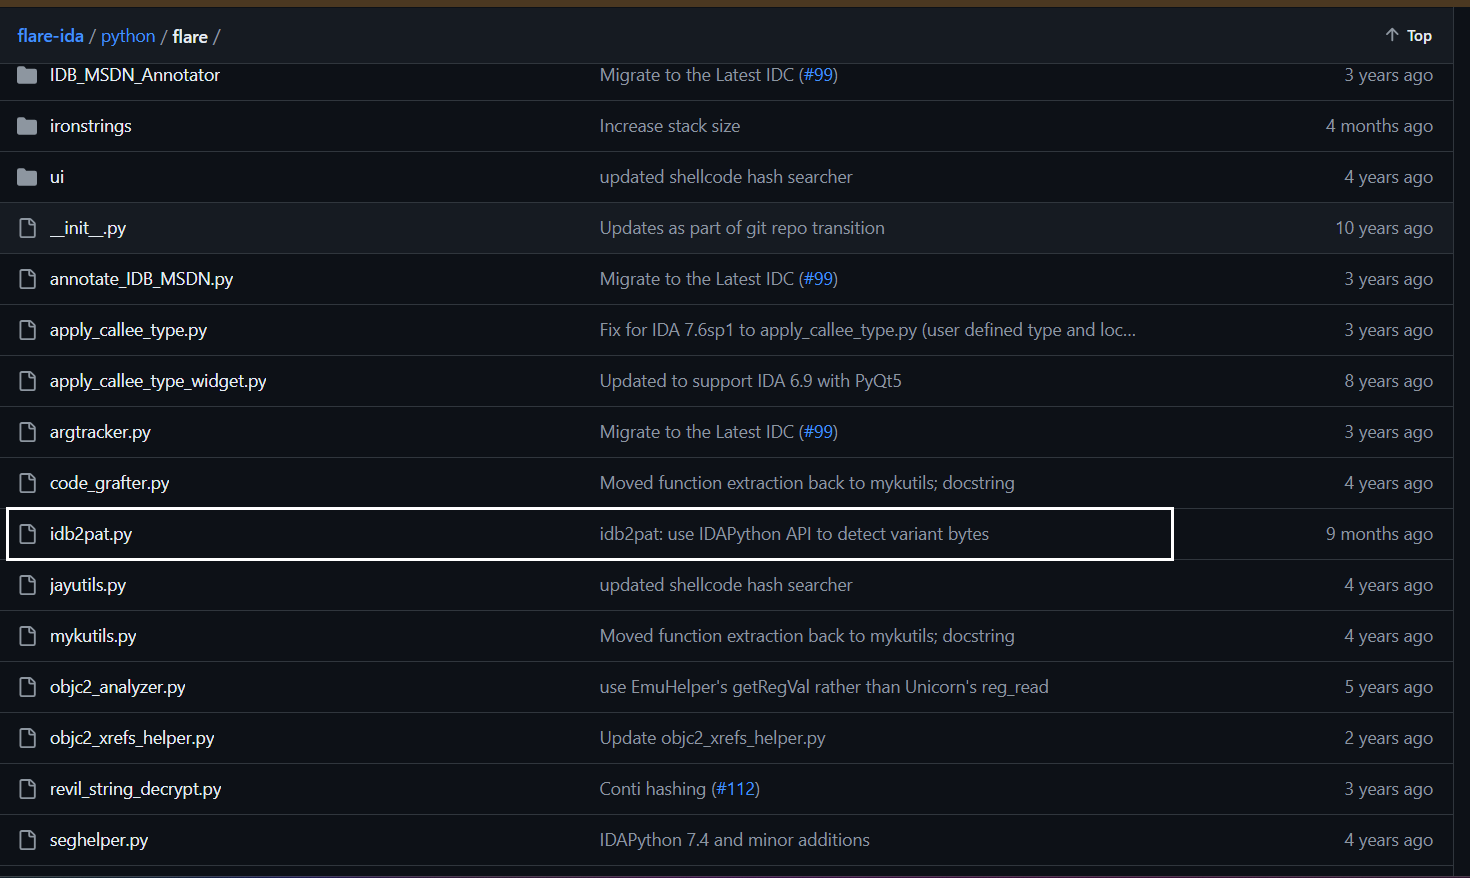This screenshot has height=878, width=1470.
Task: Open objc2_xrefs_helper.py file
Action: pos(132,738)
